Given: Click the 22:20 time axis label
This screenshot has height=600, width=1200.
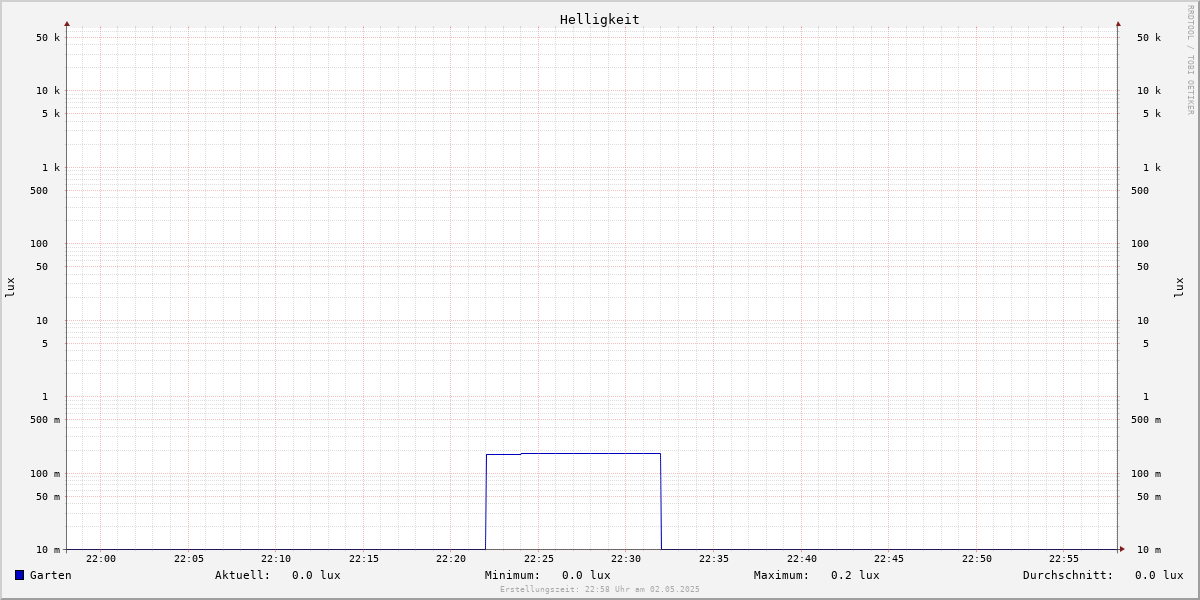Looking at the screenshot, I should 451,559.
